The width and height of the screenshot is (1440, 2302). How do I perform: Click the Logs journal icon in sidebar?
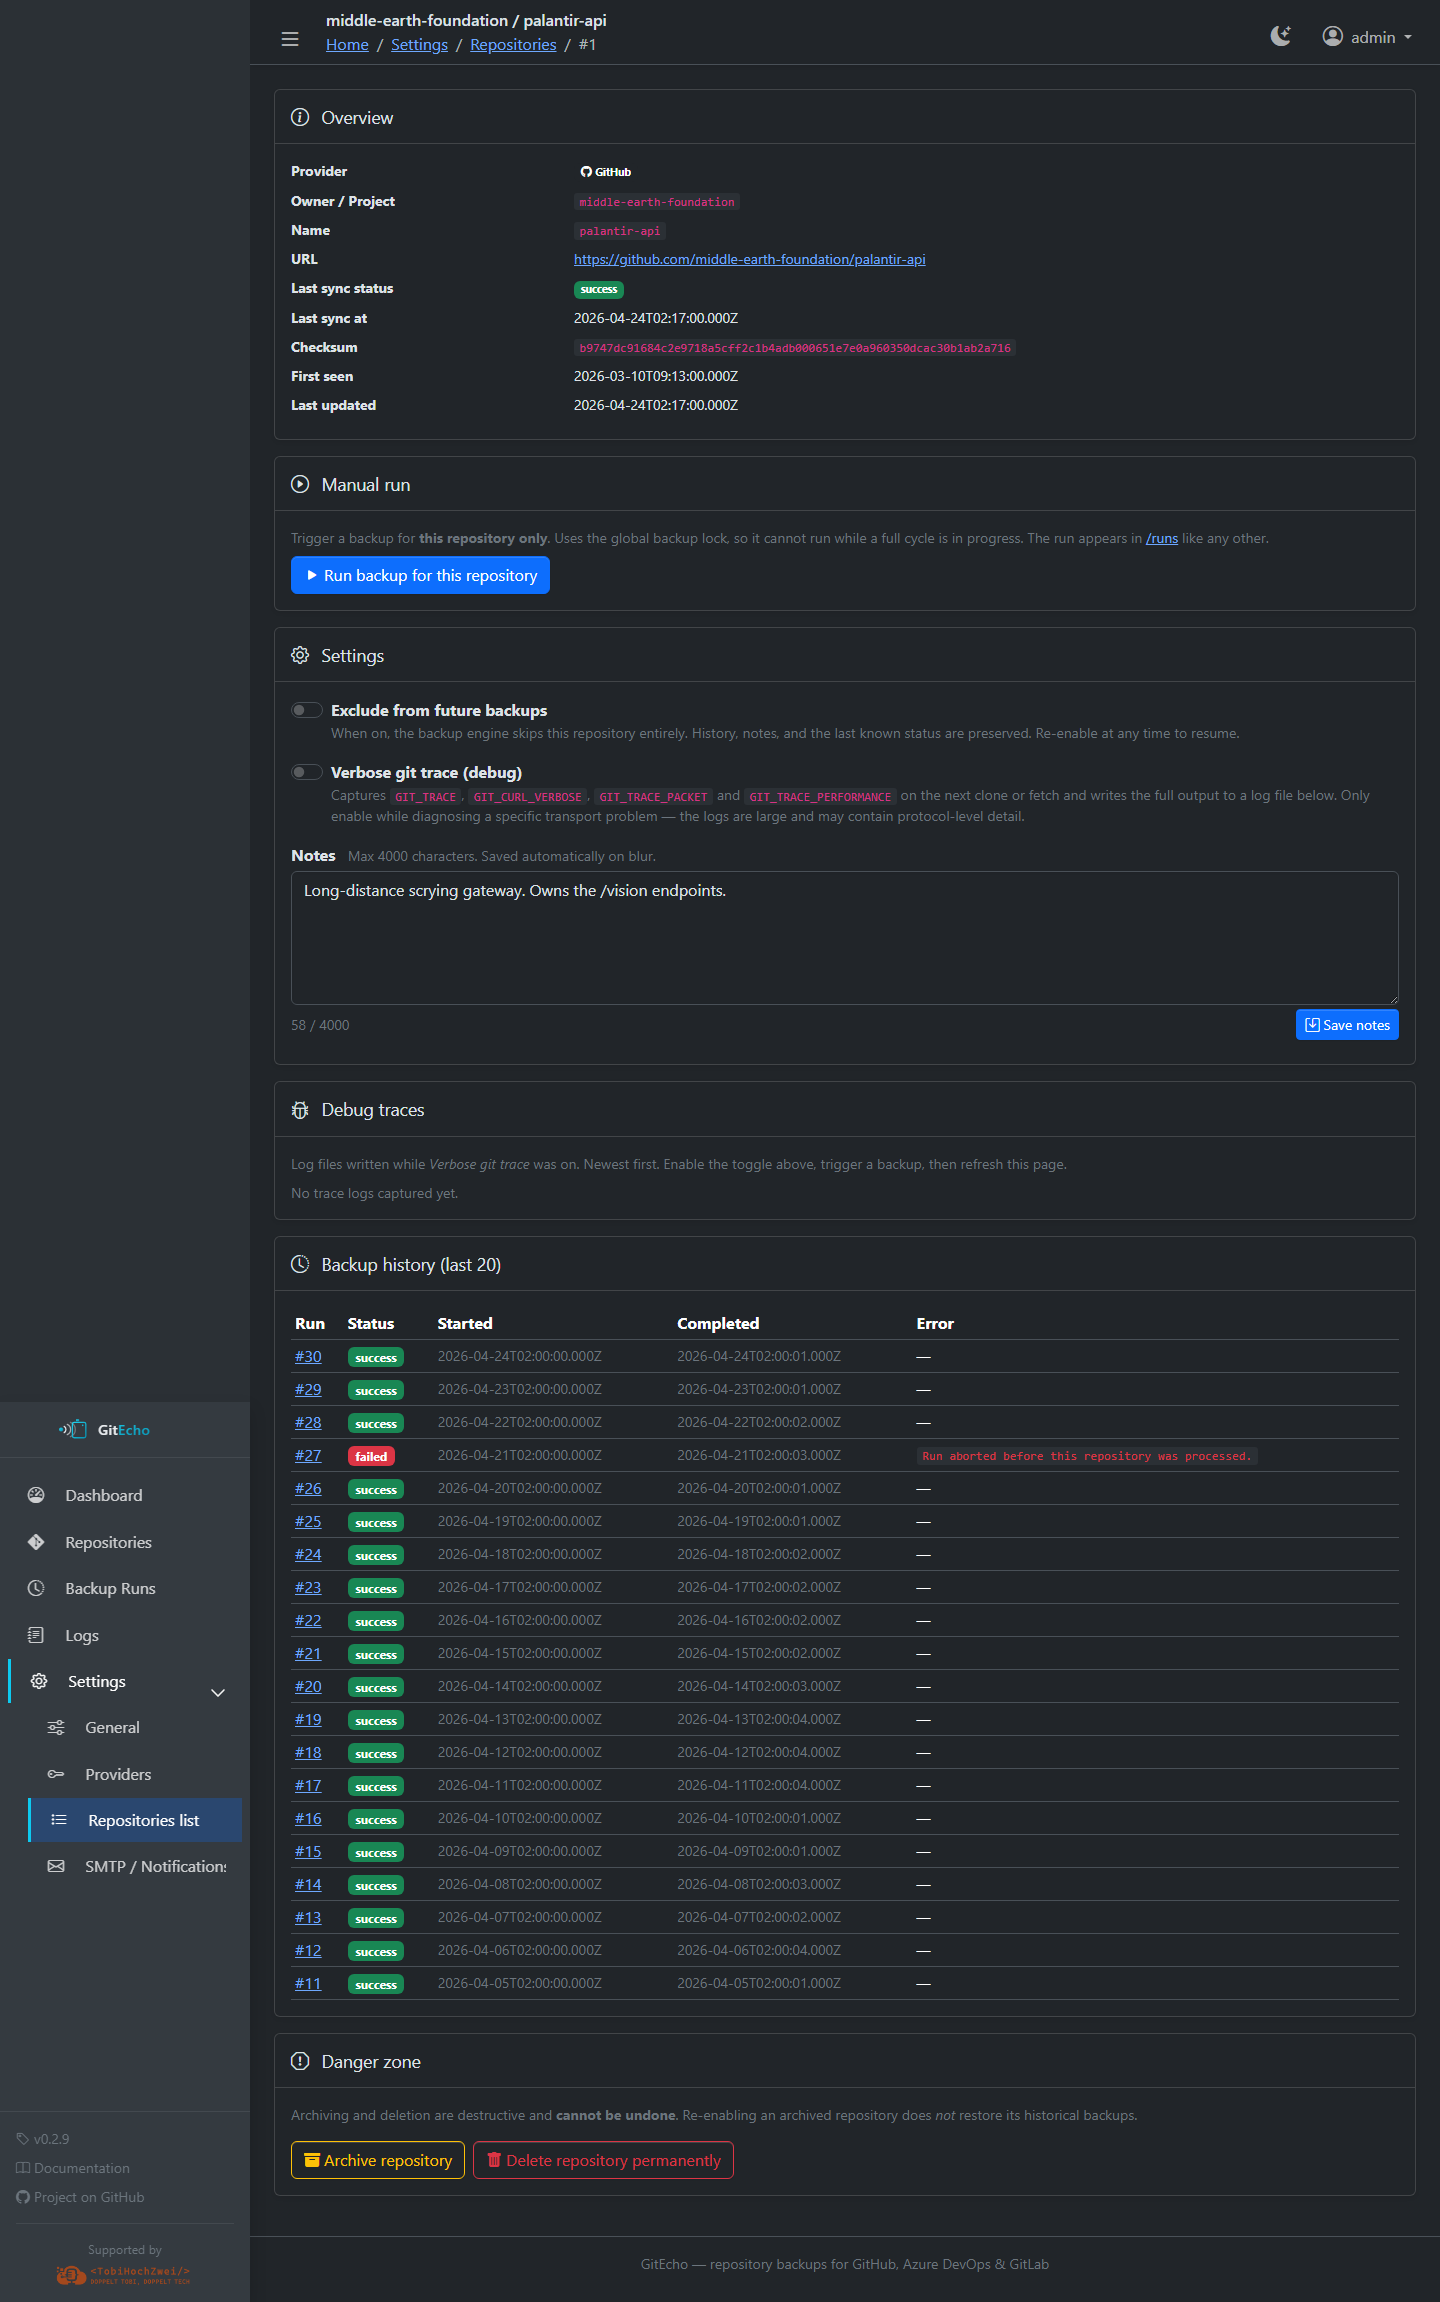pos(36,1635)
